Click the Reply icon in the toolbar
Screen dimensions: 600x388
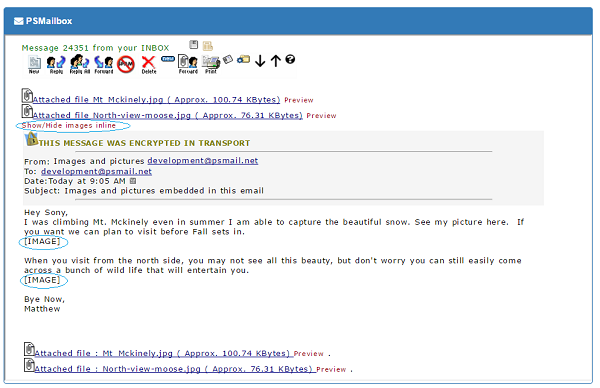pyautogui.click(x=56, y=64)
